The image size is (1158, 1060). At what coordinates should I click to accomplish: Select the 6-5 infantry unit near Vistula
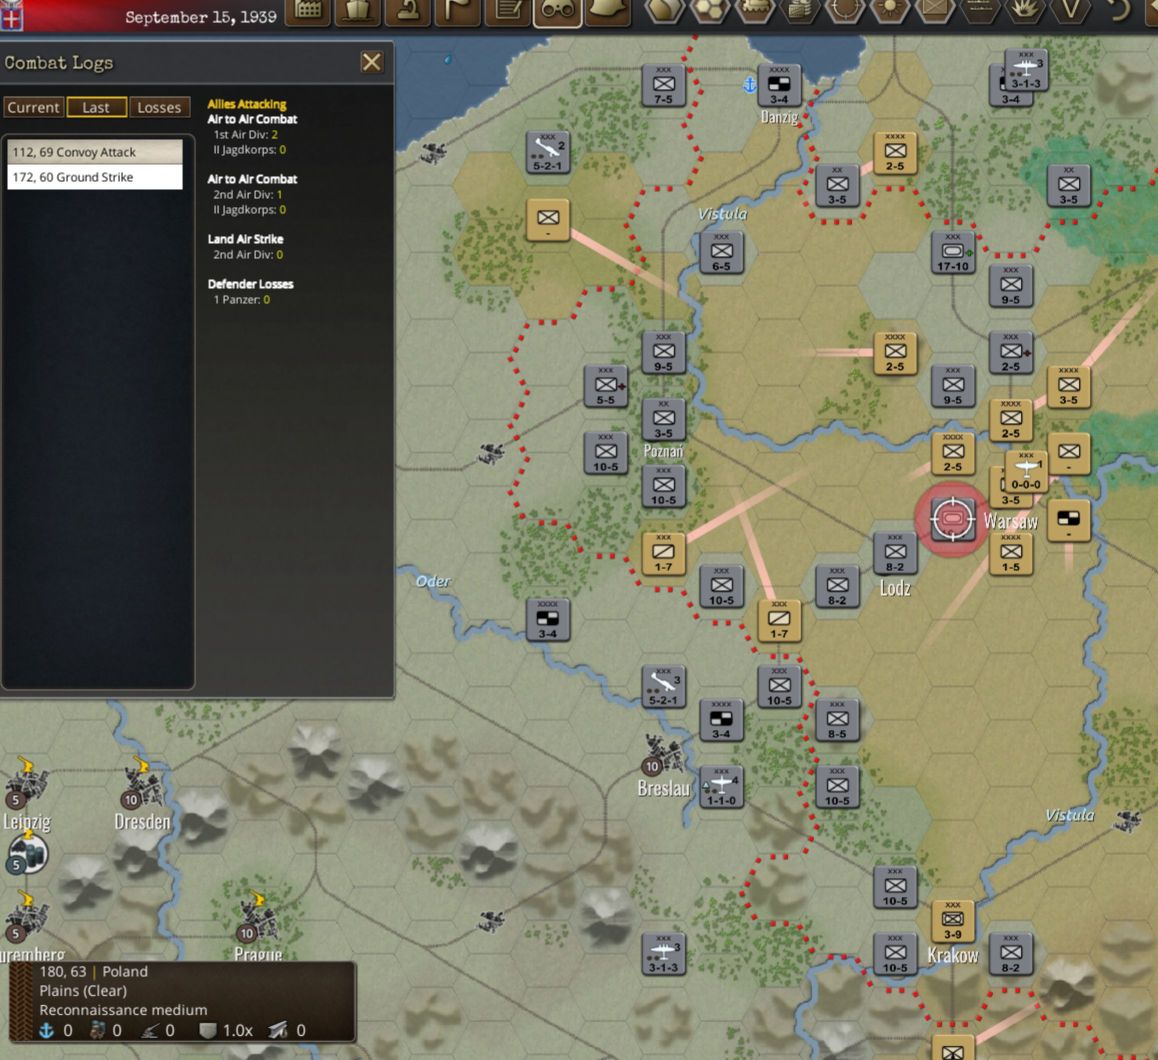(722, 253)
